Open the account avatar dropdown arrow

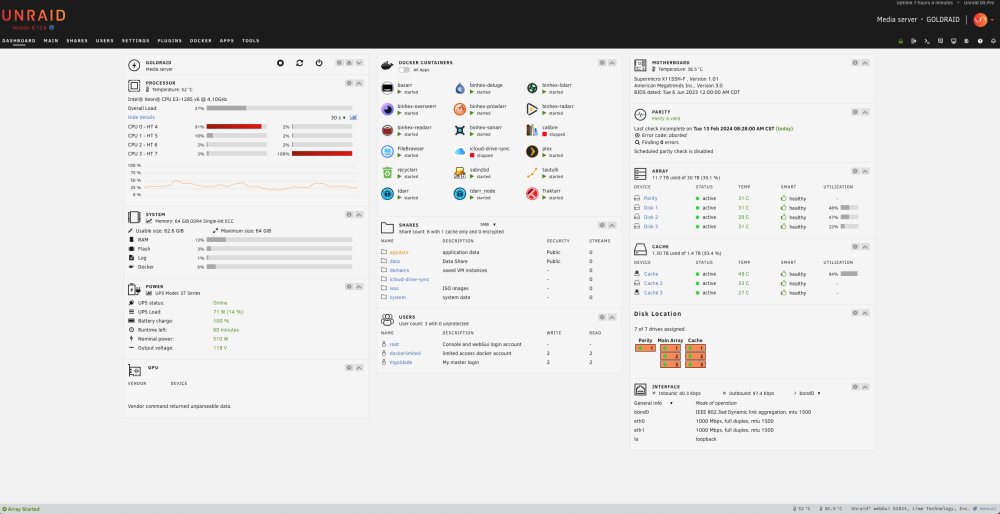(x=992, y=20)
